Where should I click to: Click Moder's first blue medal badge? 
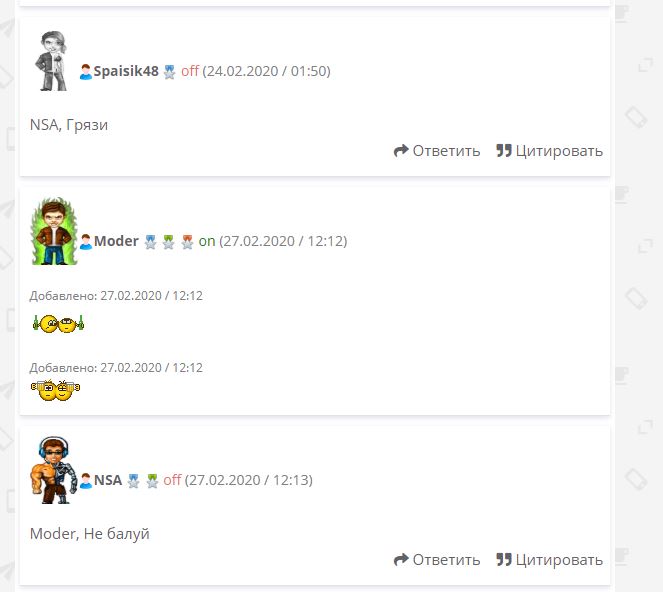click(x=151, y=242)
